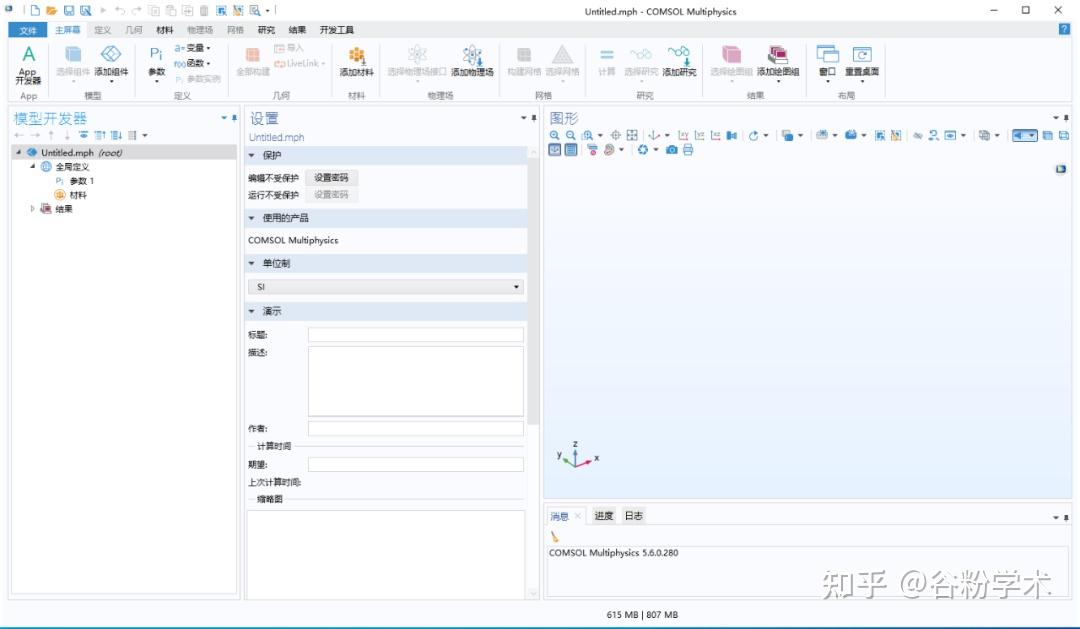The height and width of the screenshot is (629, 1080).
Task: Click the print icon in the graphics window
Action: pos(688,151)
